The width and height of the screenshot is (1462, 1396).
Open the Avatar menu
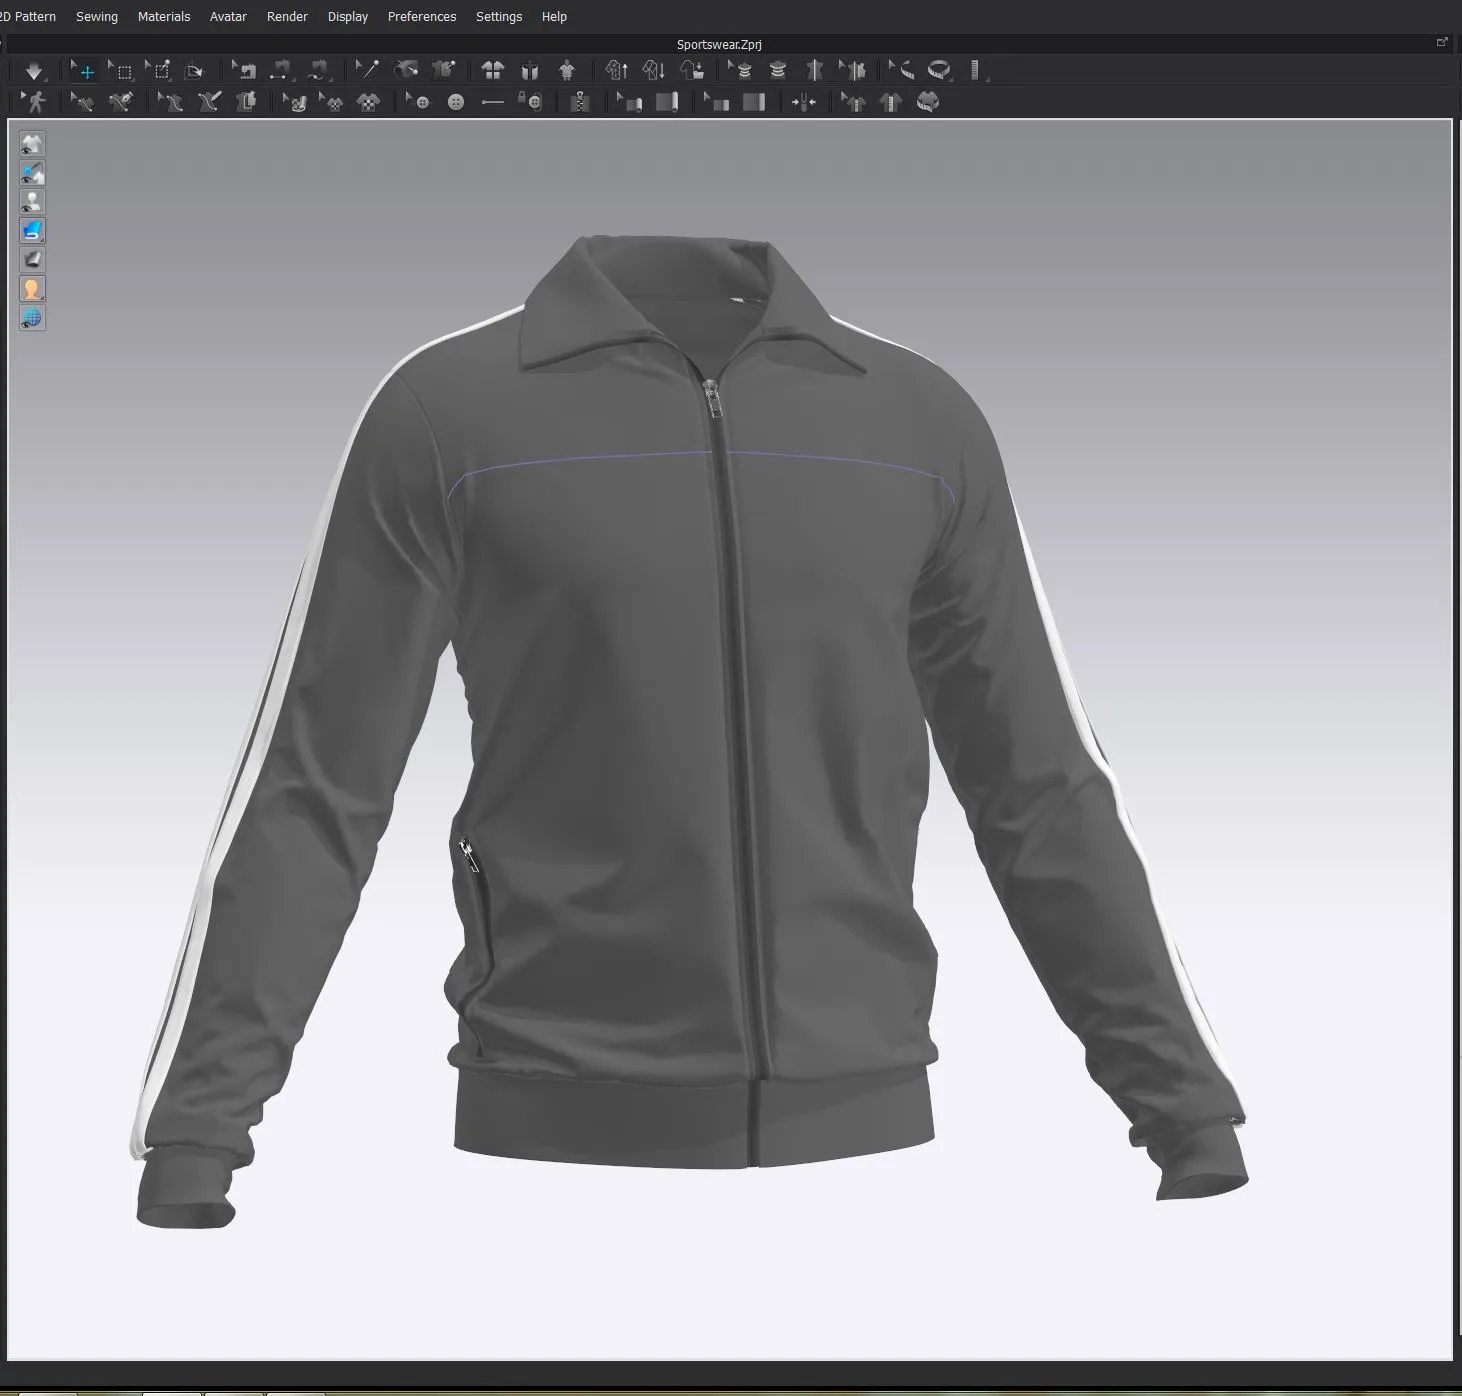(228, 17)
